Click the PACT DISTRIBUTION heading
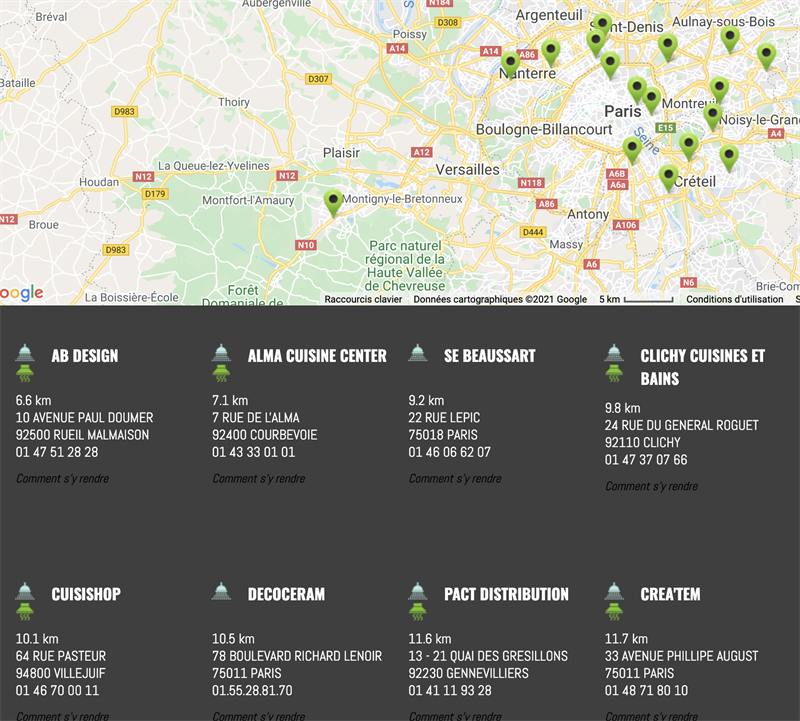 coord(506,594)
